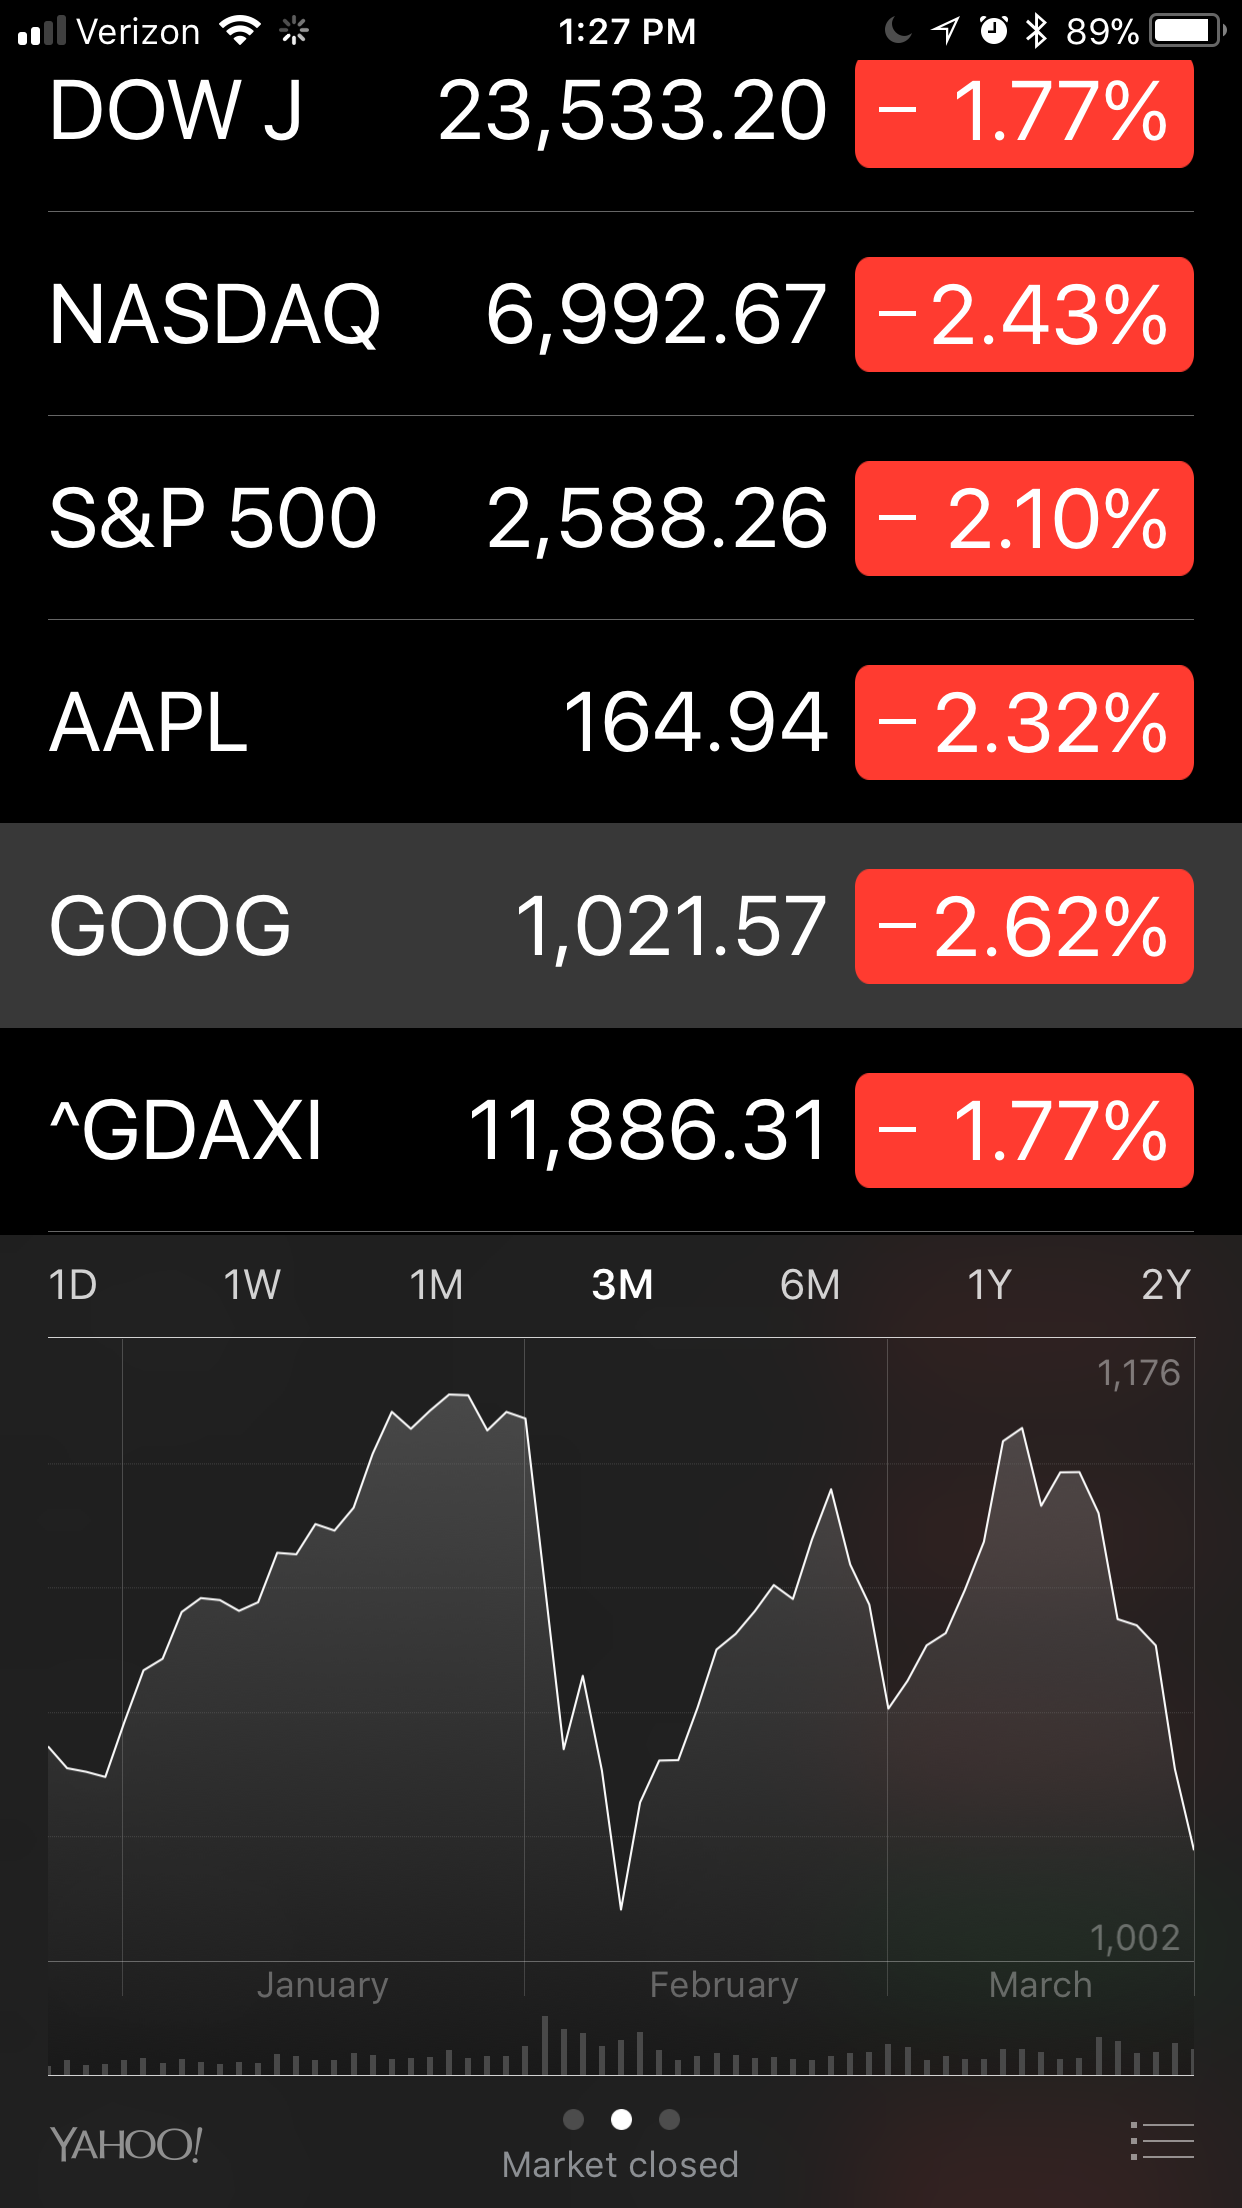Screen dimensions: 1242x2208
Task: Tap the battery indicator icon
Action: 1188,31
